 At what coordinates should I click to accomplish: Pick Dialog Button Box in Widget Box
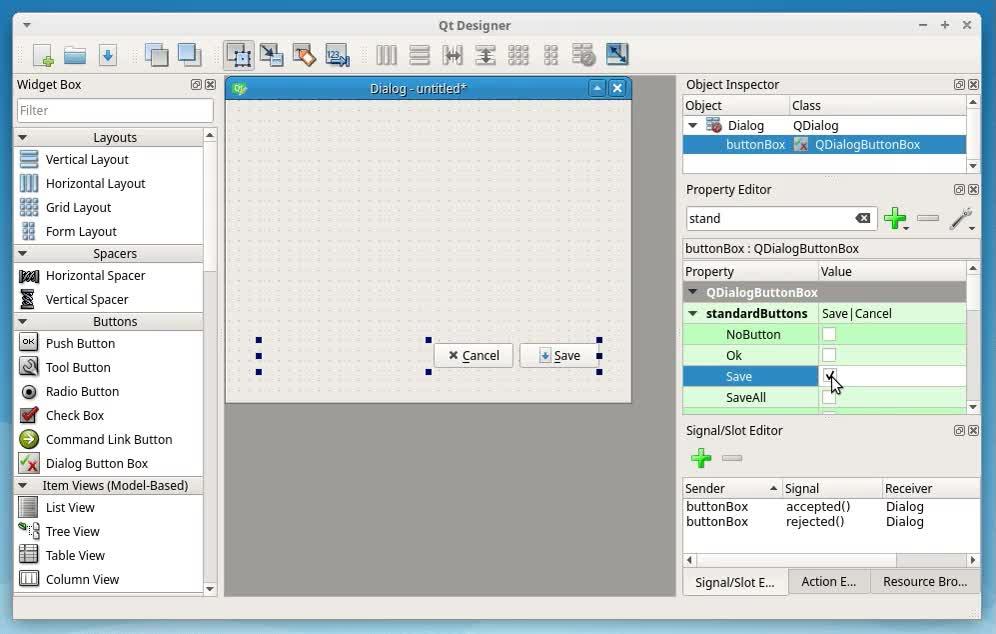click(x=97, y=464)
